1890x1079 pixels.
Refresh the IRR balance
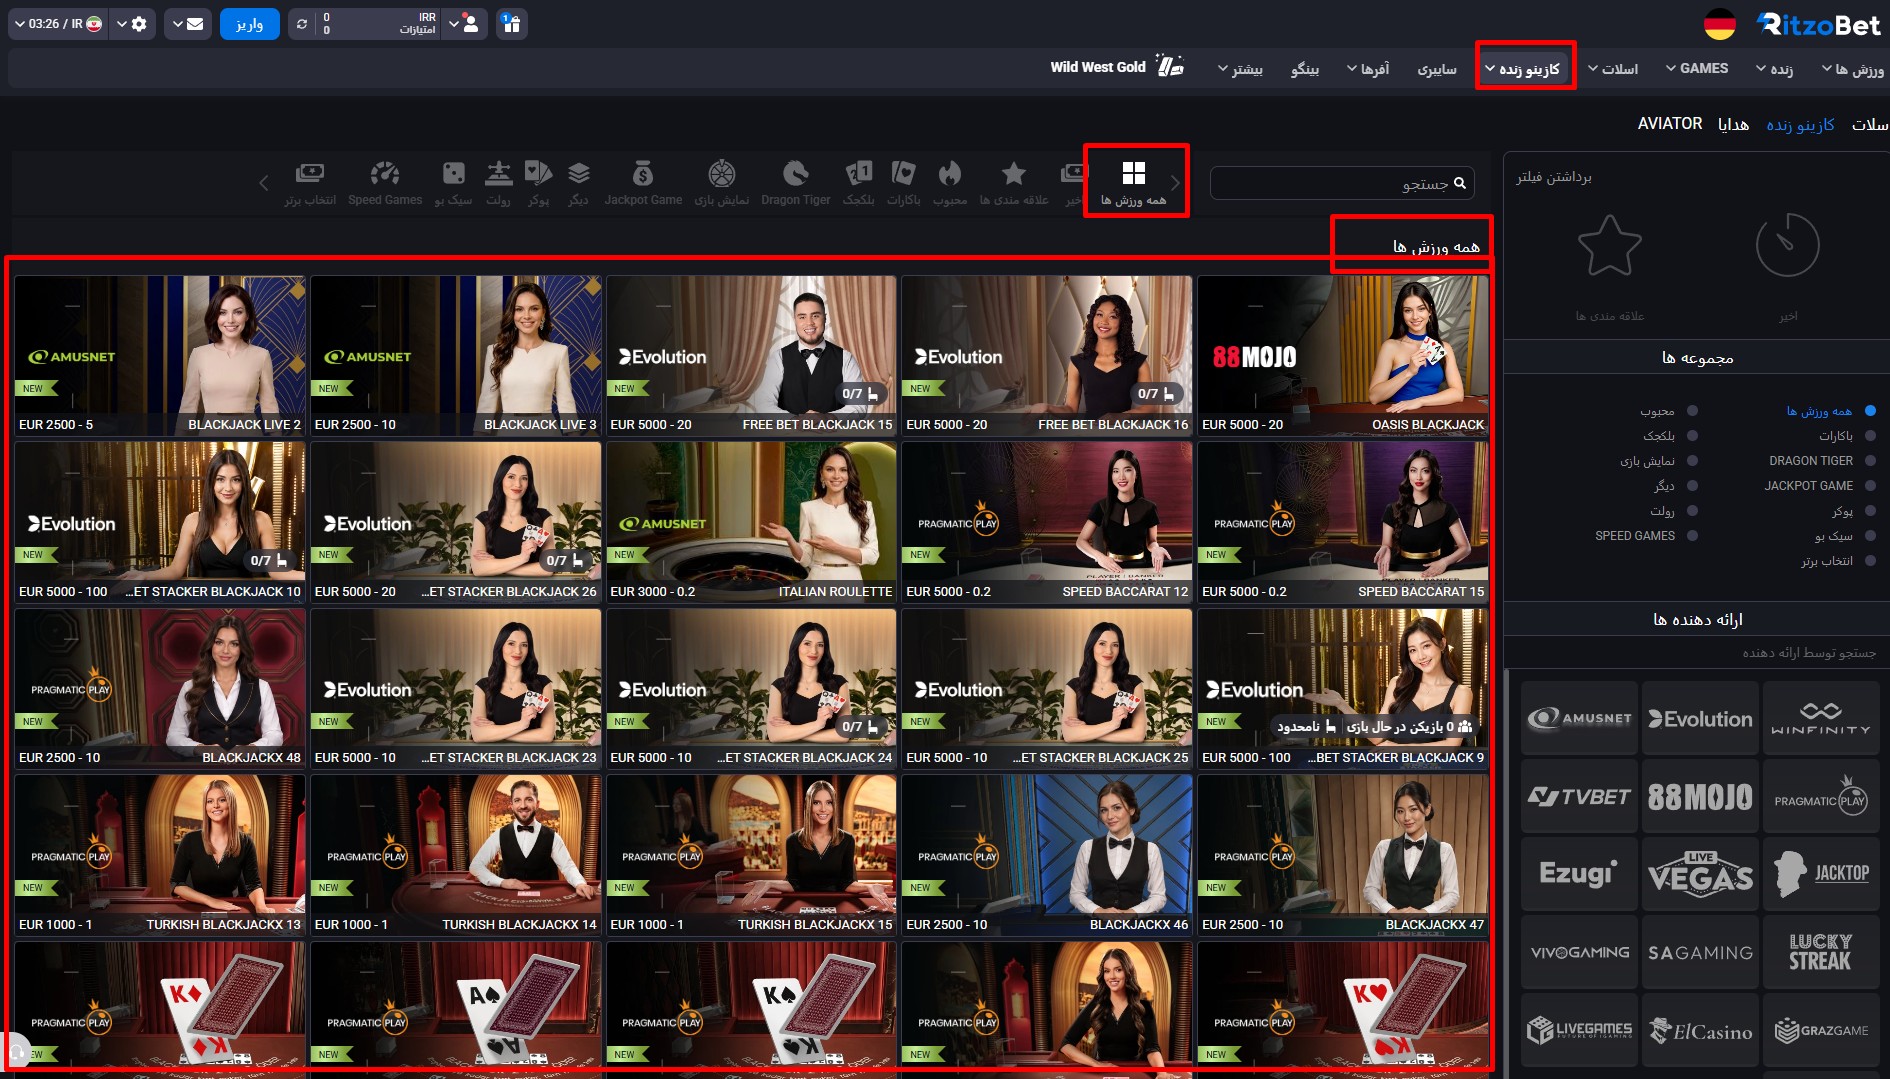coord(302,24)
